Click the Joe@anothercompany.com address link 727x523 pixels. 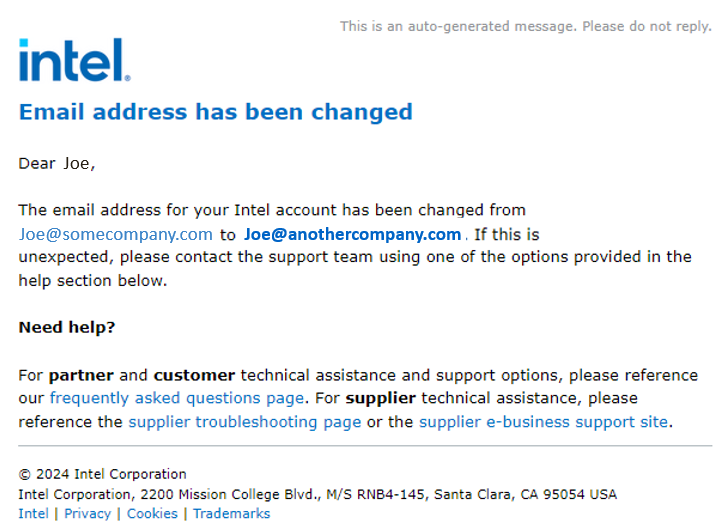pos(352,235)
